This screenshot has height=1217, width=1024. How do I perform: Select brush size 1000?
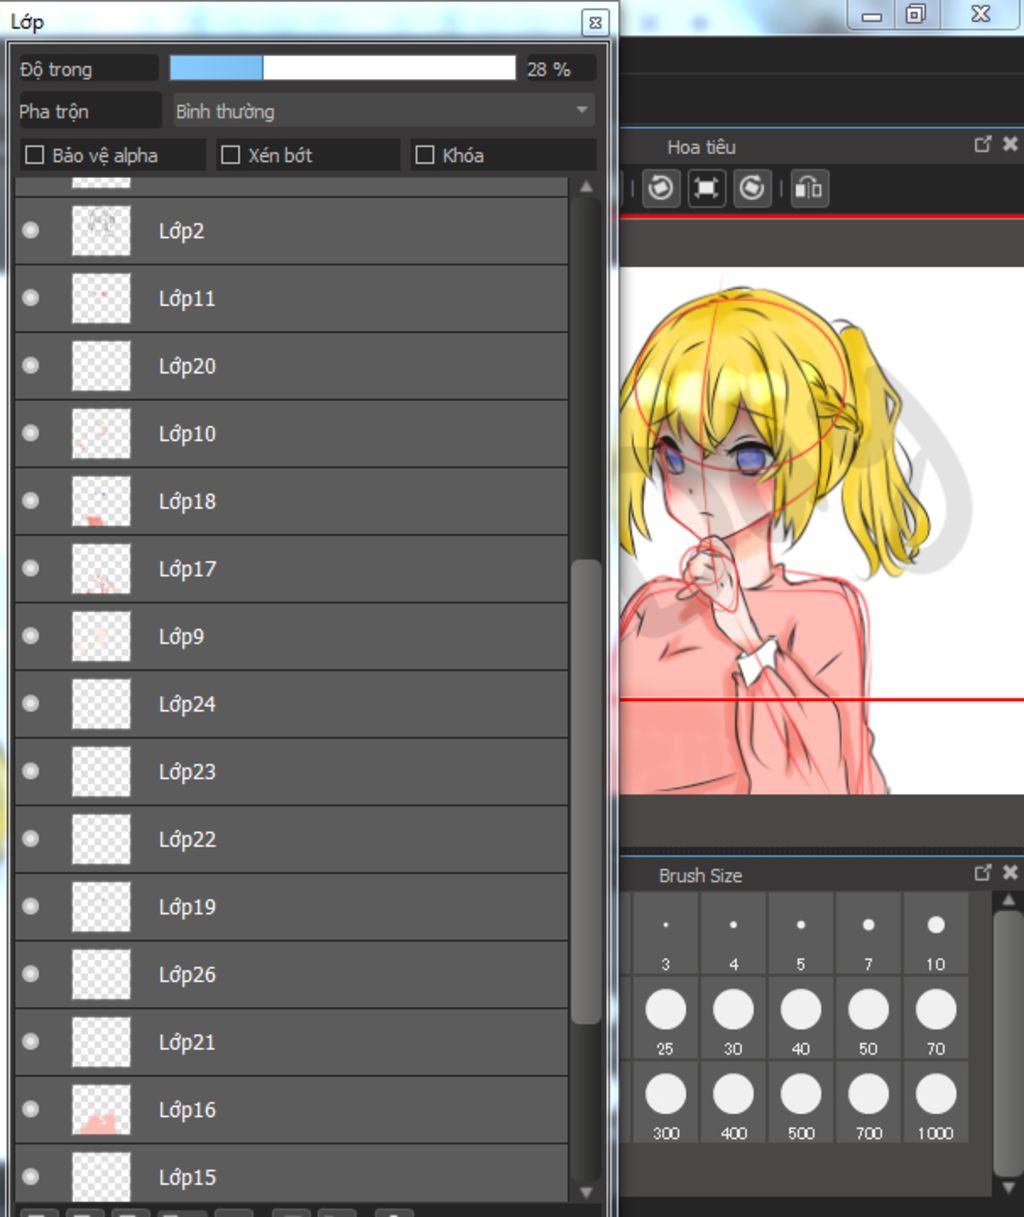935,1104
